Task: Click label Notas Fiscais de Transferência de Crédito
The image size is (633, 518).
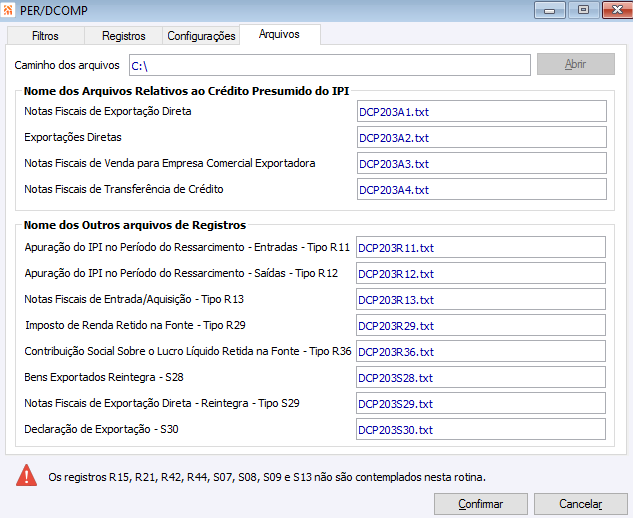Action: 124,189
